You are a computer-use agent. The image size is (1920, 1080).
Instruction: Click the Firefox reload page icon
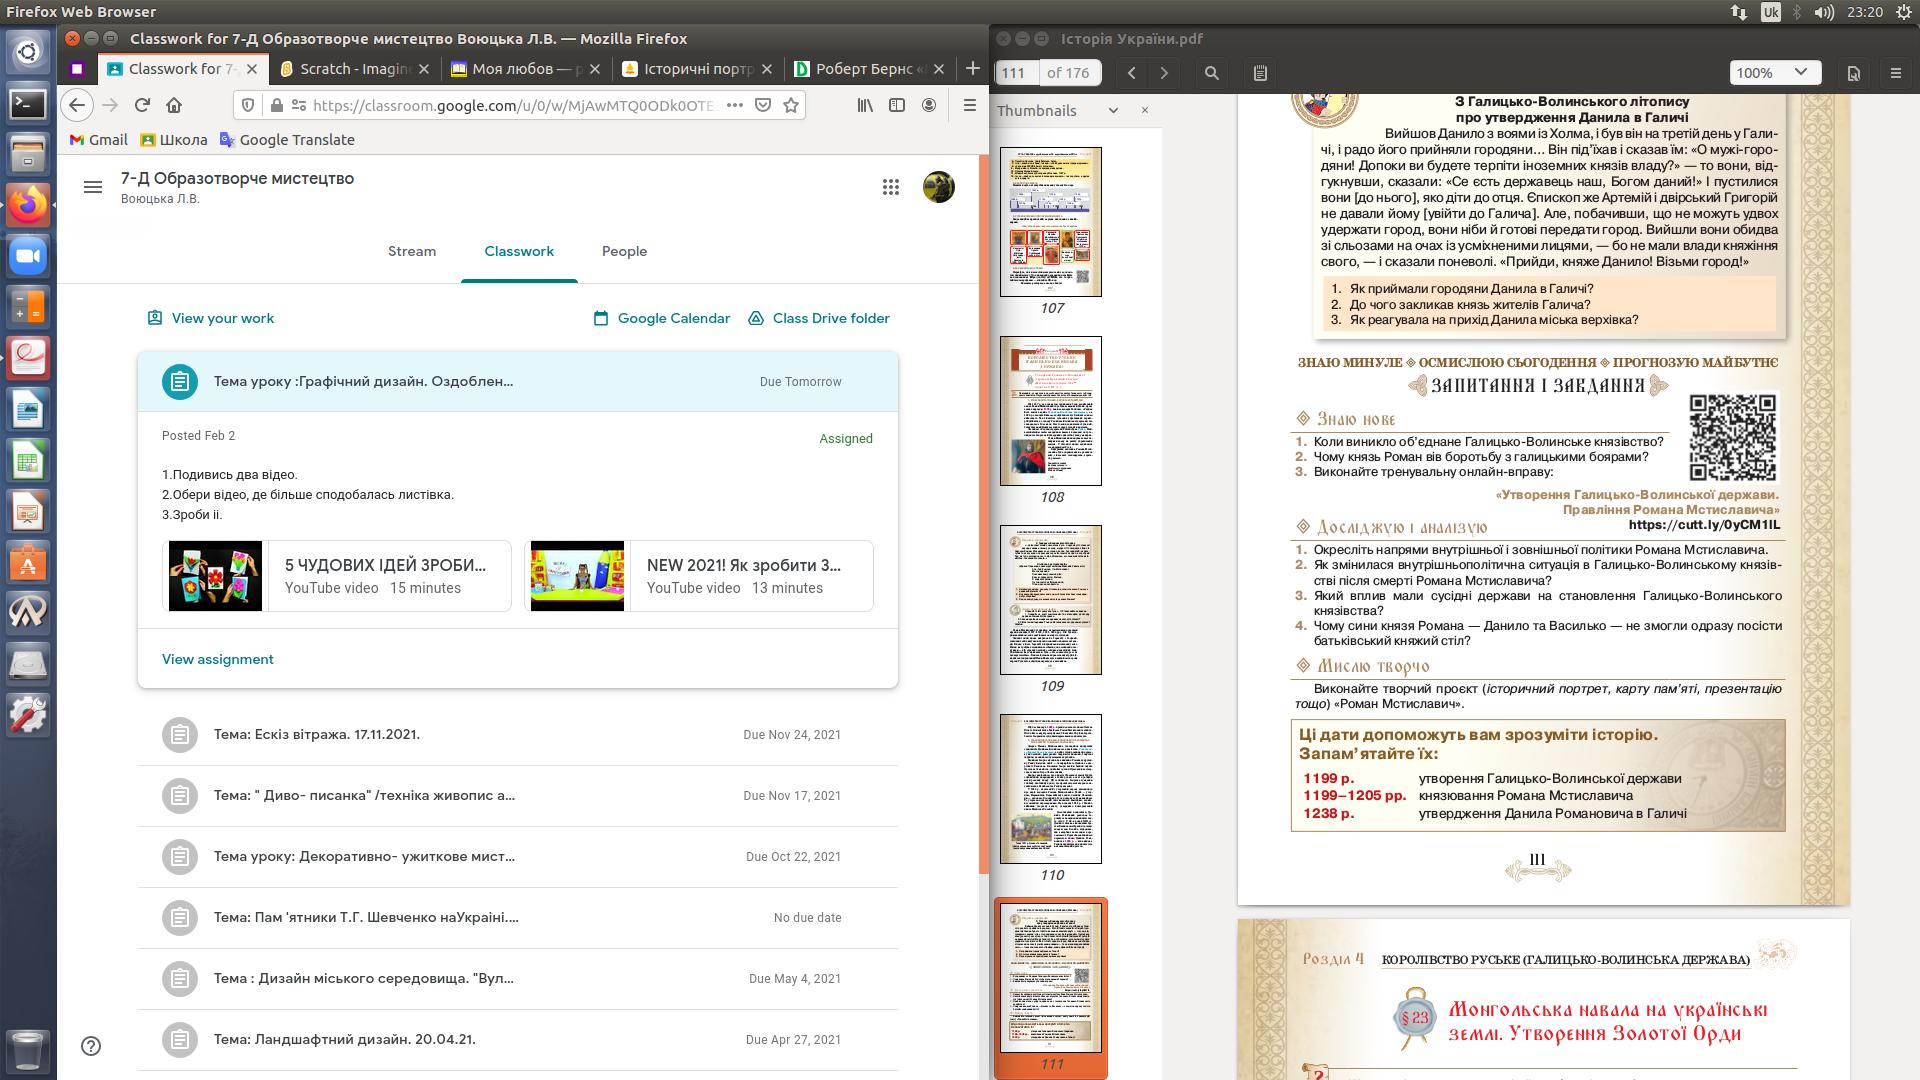142,105
